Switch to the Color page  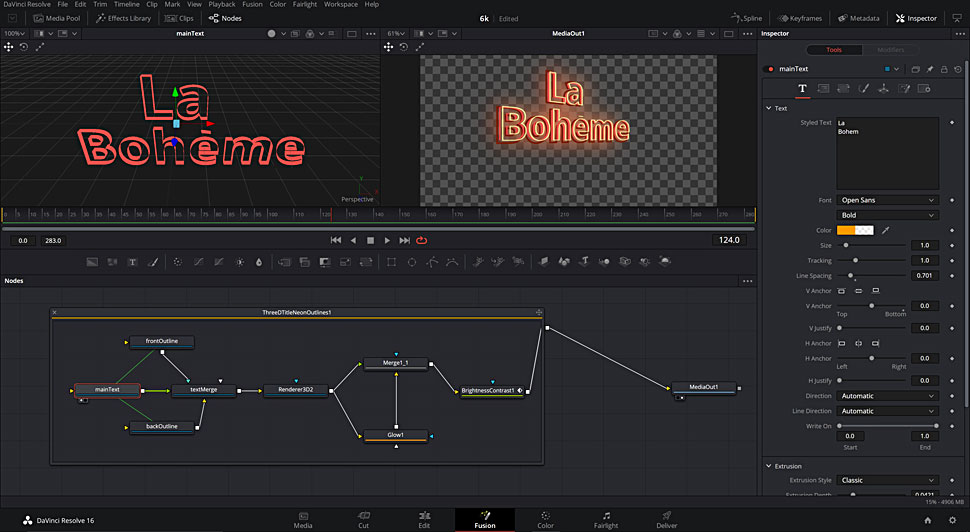(x=545, y=520)
